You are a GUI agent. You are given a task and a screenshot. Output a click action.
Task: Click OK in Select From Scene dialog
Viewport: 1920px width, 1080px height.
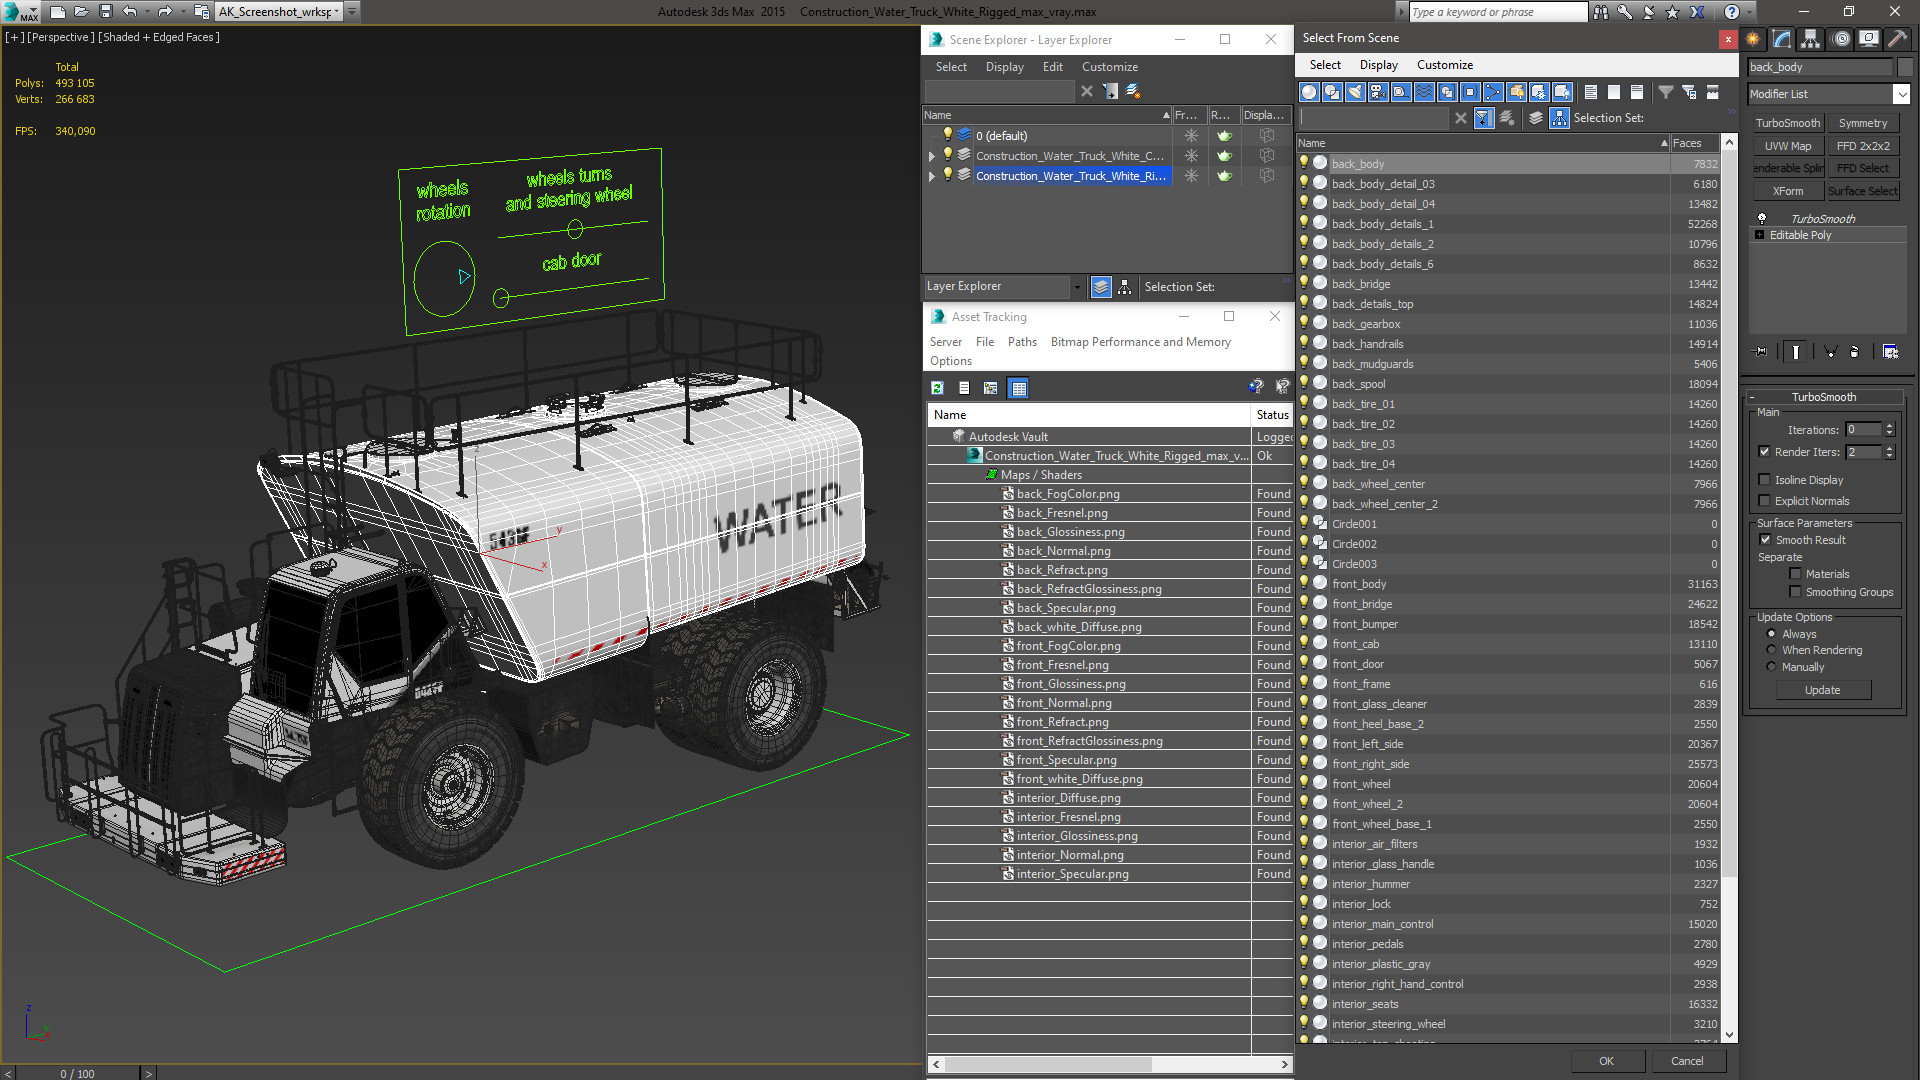(x=1606, y=1061)
